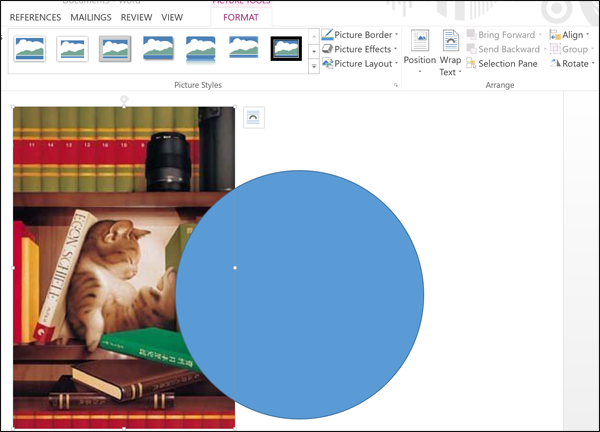The image size is (600, 432).
Task: Open the Rotate dropdown
Action: 572,64
